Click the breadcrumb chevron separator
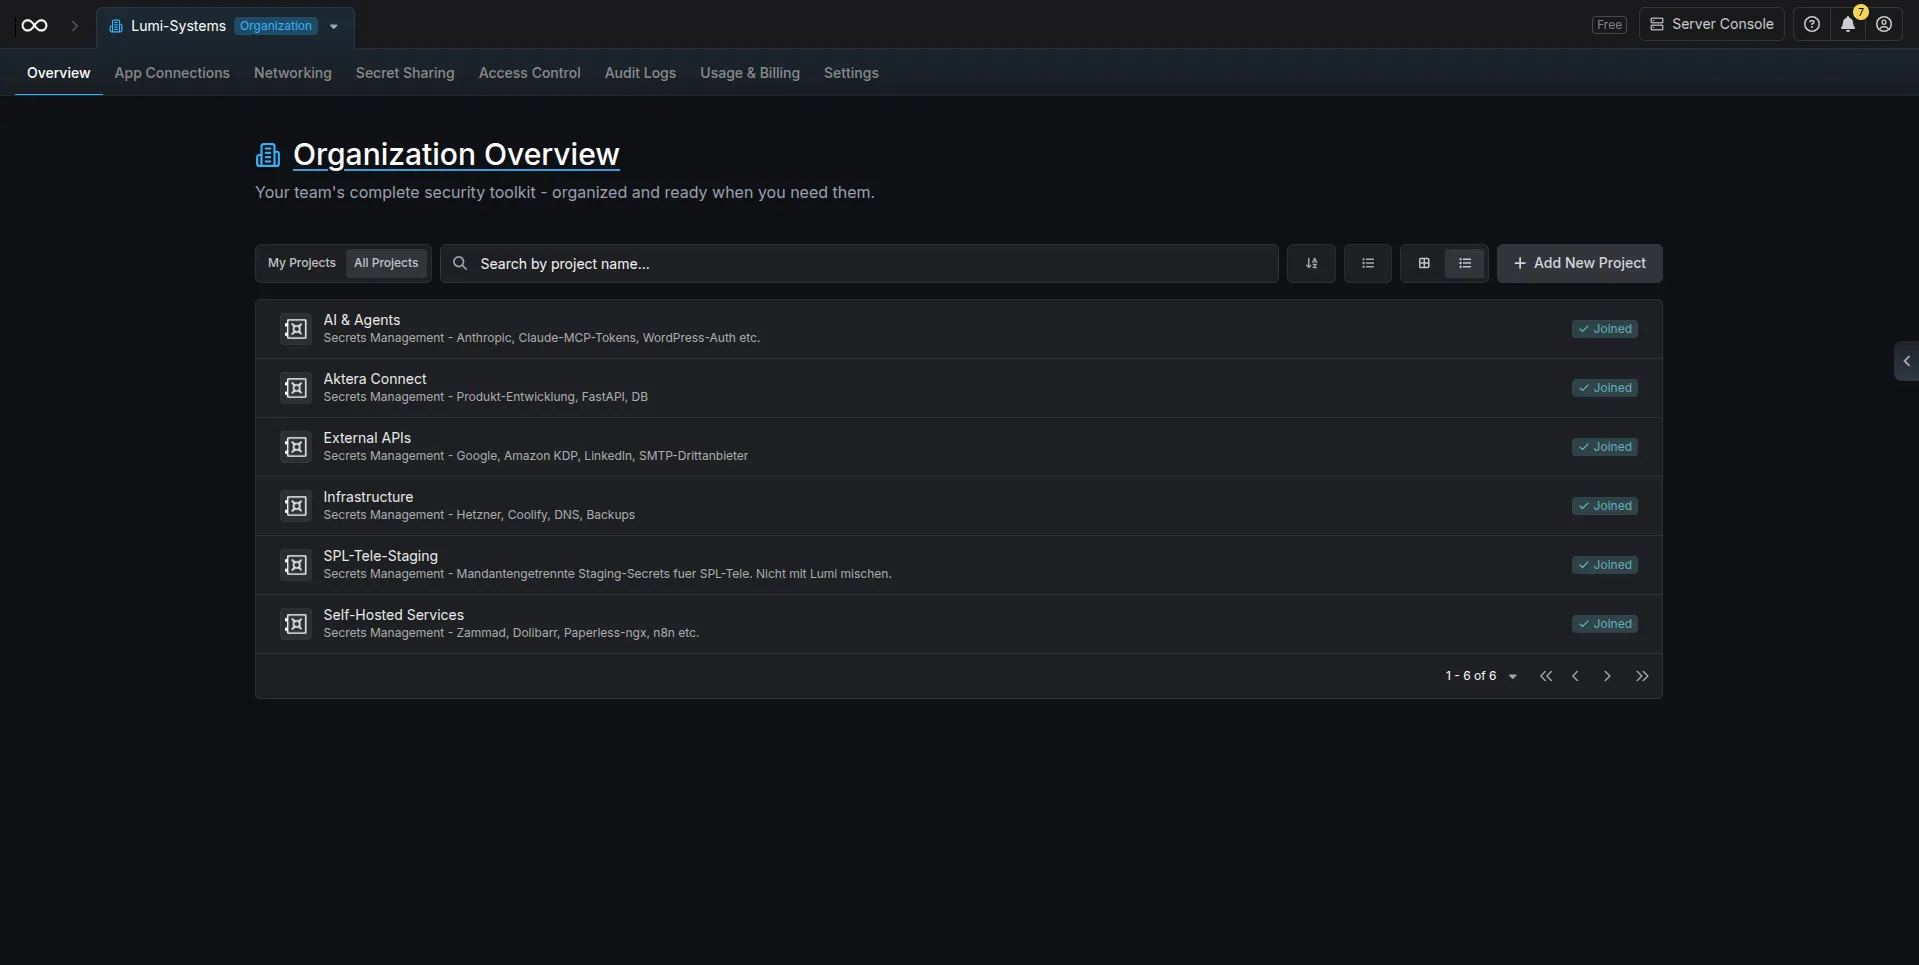The height and width of the screenshot is (965, 1919). point(74,26)
